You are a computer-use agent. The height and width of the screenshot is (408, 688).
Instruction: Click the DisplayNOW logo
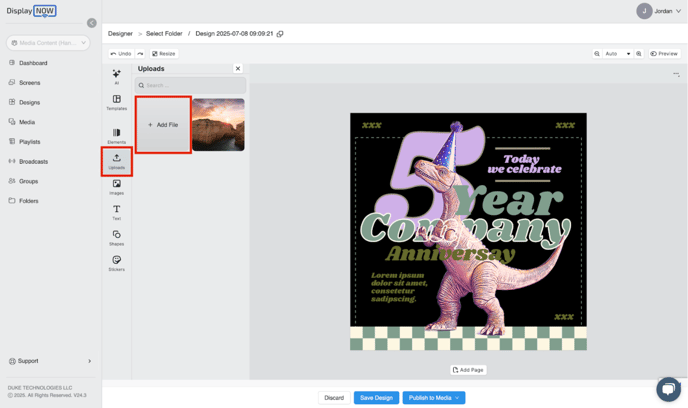(31, 11)
